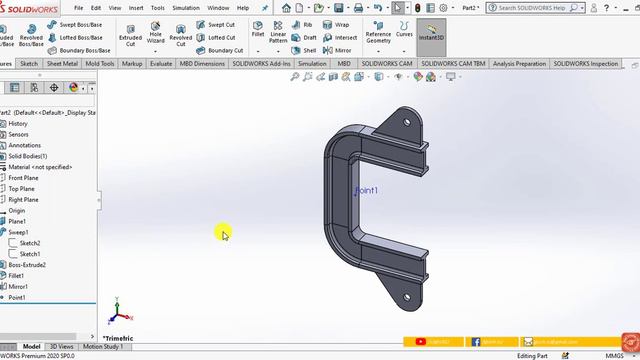
Task: Select the Draft tool
Action: tap(304, 38)
